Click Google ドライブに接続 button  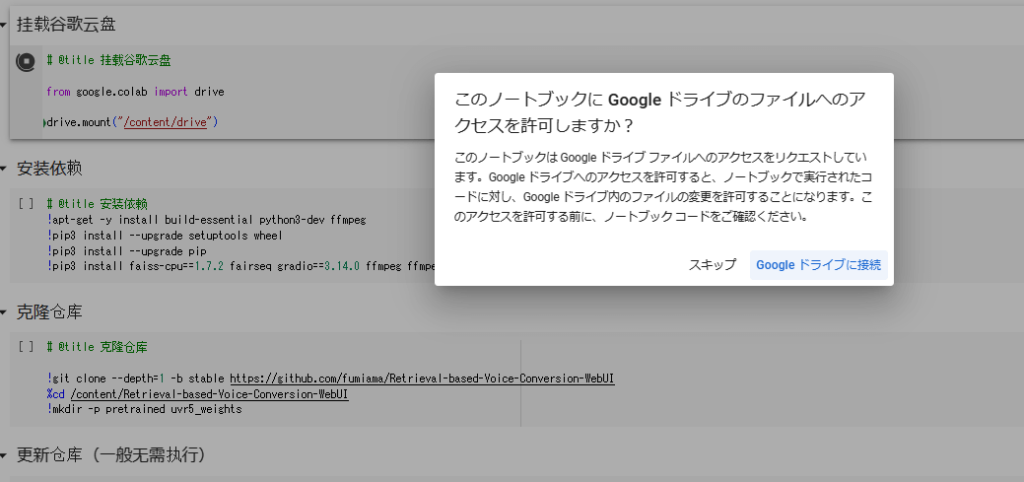coord(818,265)
